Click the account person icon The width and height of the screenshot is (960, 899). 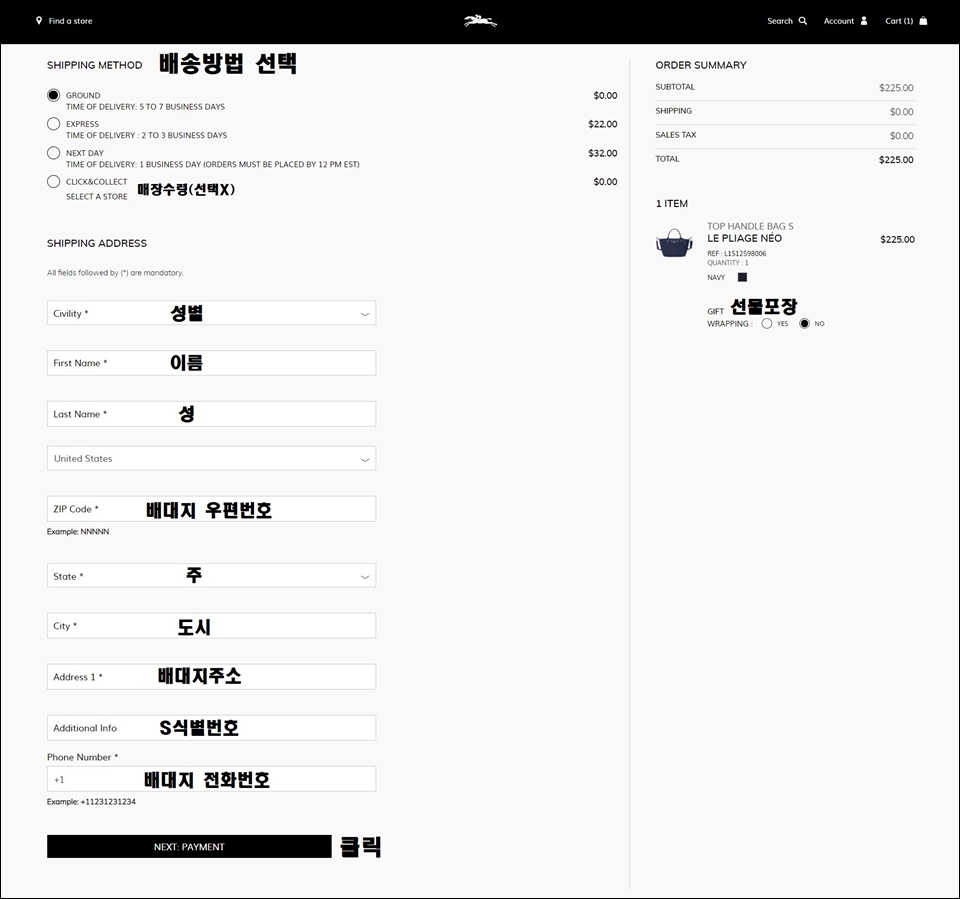click(x=864, y=21)
